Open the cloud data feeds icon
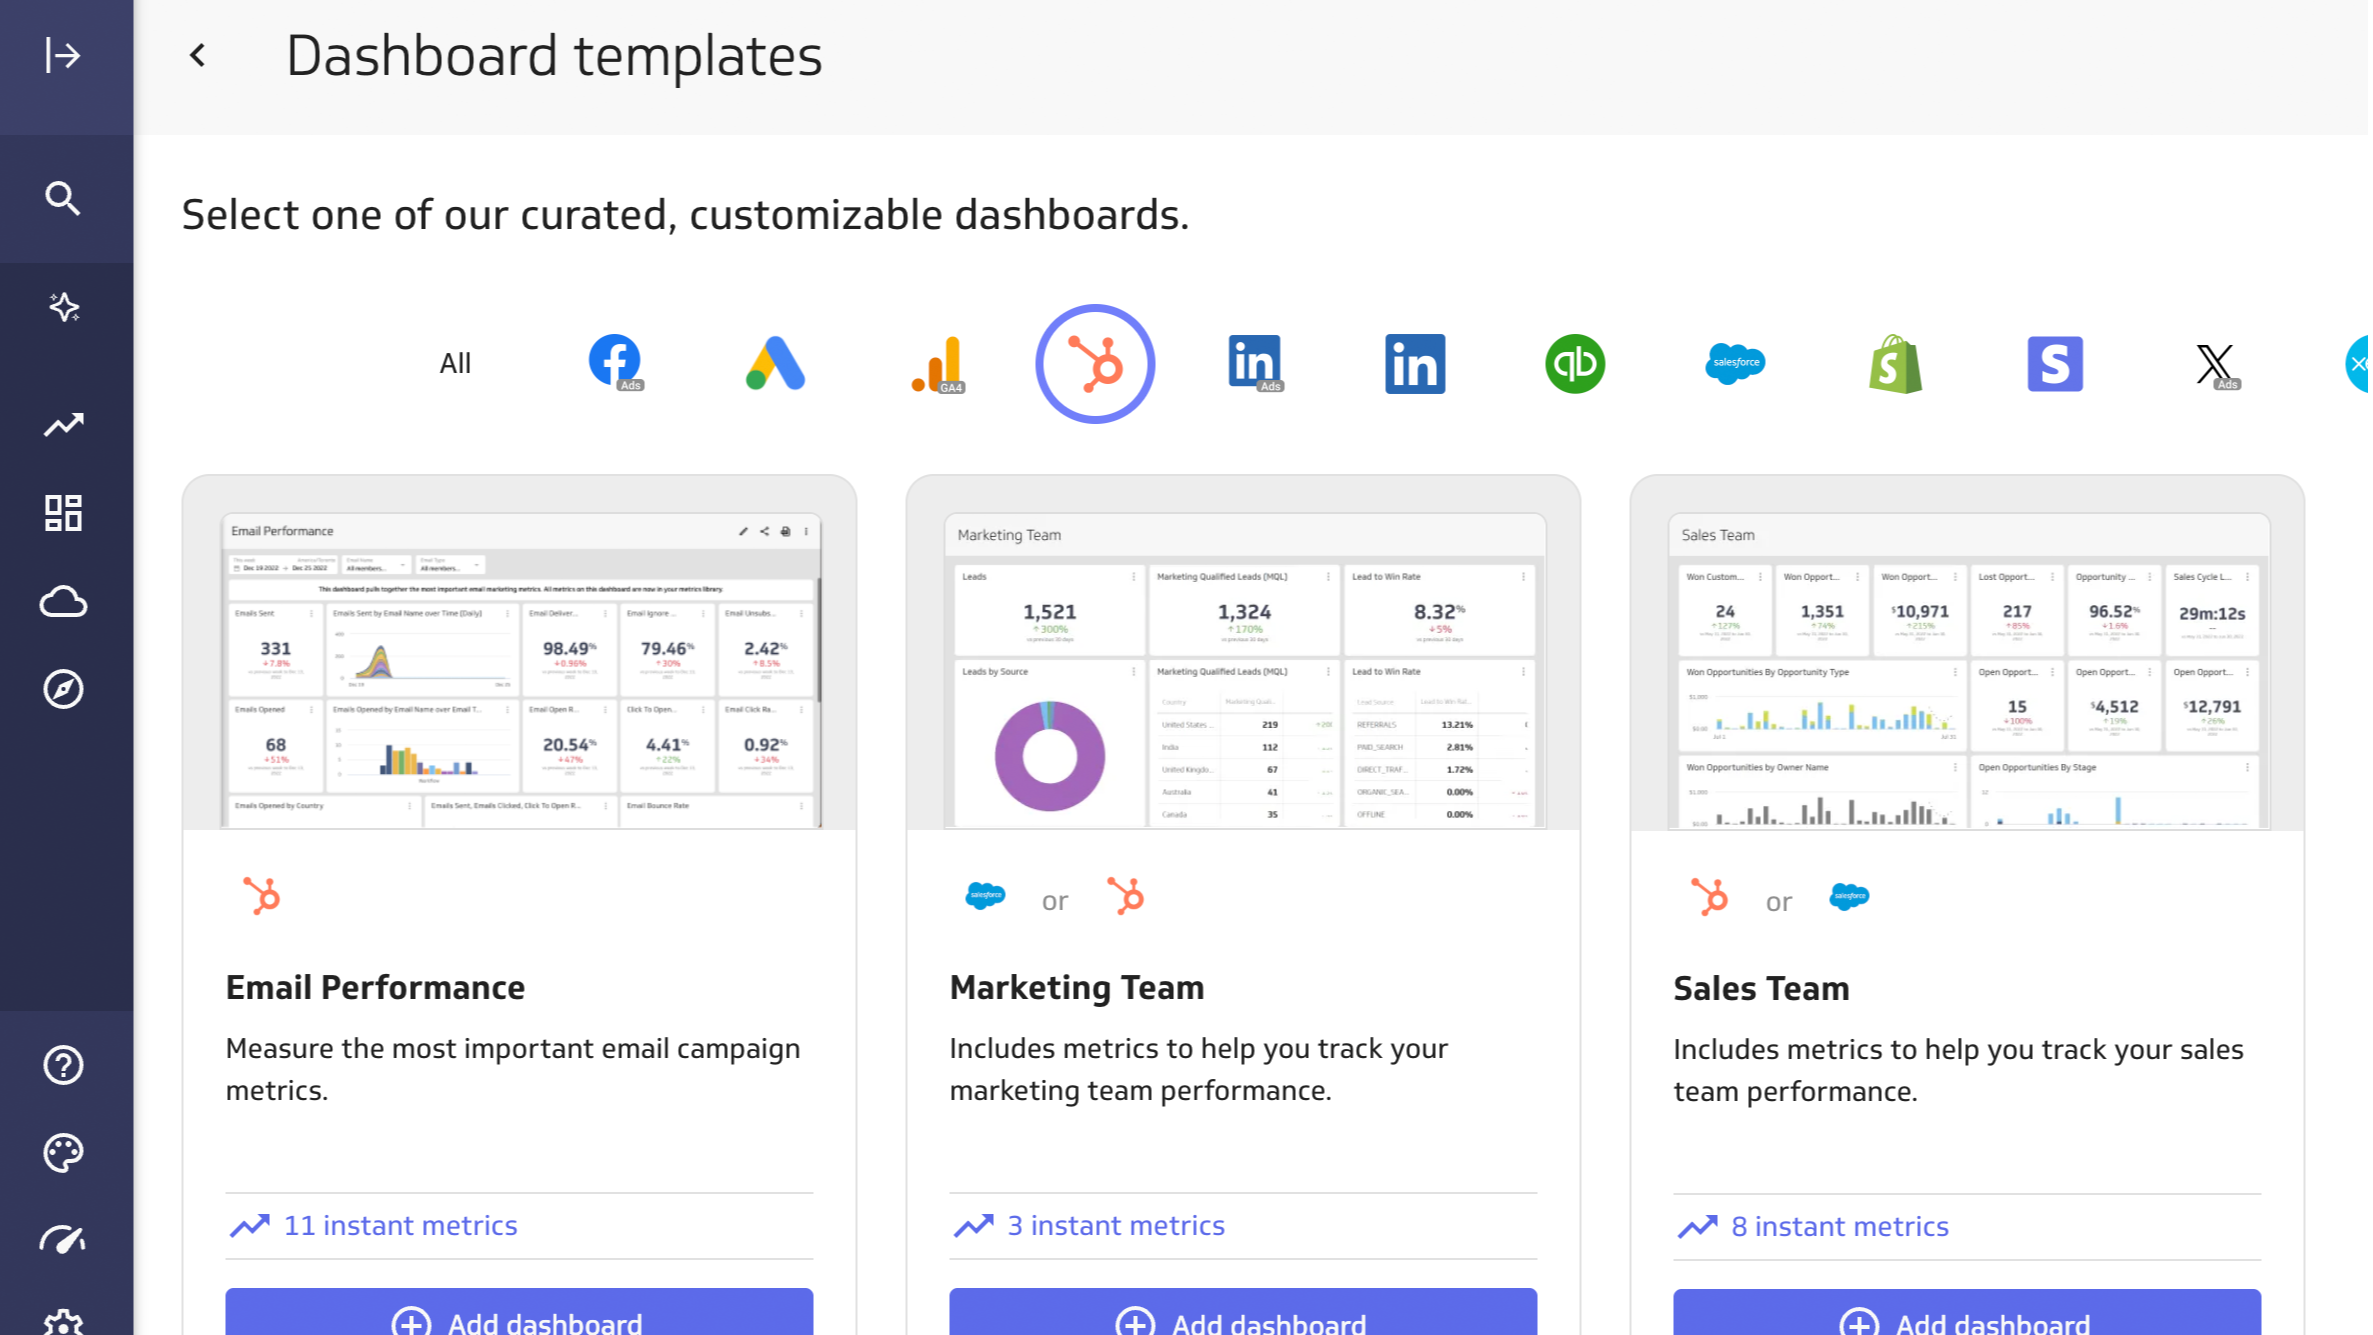This screenshot has height=1335, width=2373. (x=63, y=601)
